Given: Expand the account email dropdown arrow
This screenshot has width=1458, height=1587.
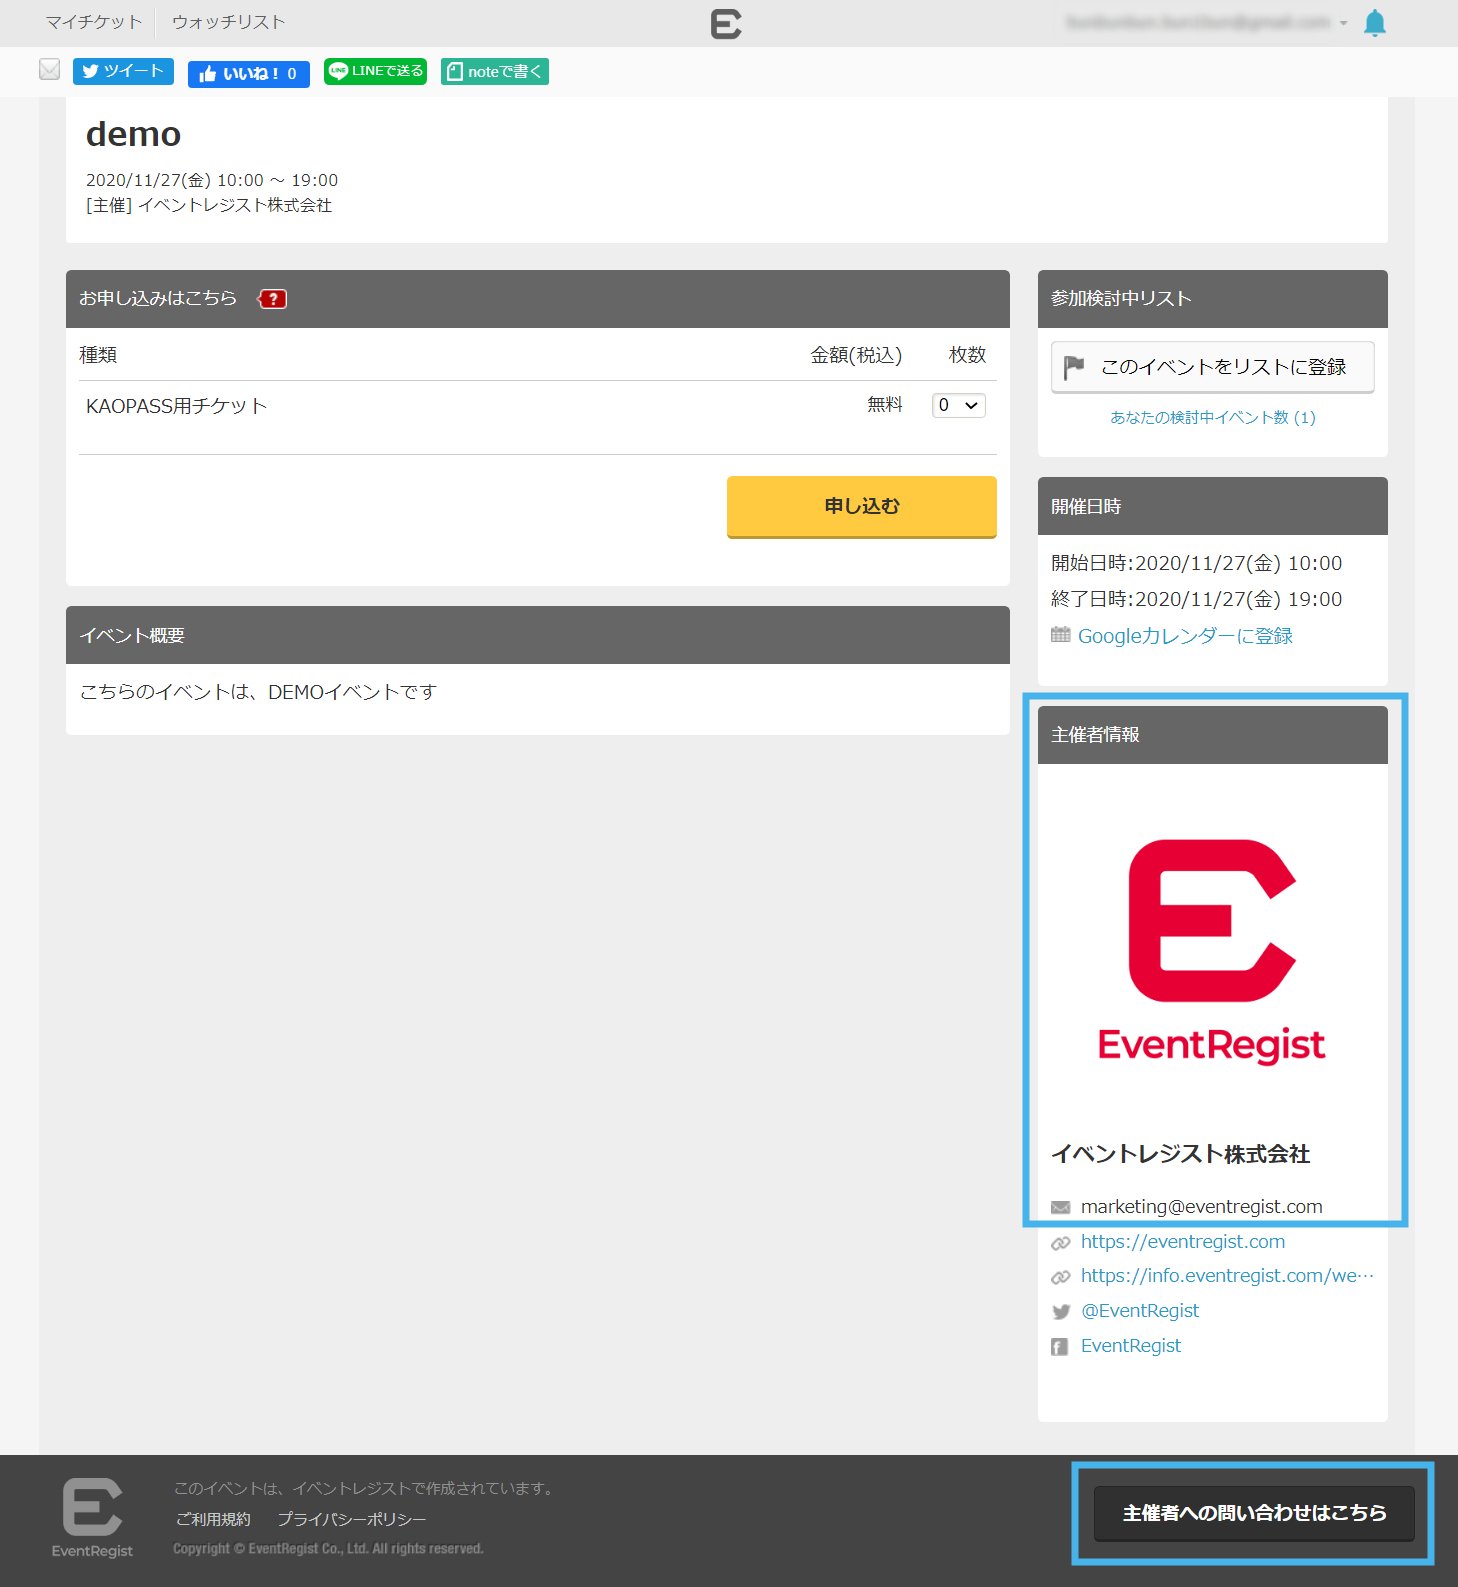Looking at the screenshot, I should (x=1343, y=23).
